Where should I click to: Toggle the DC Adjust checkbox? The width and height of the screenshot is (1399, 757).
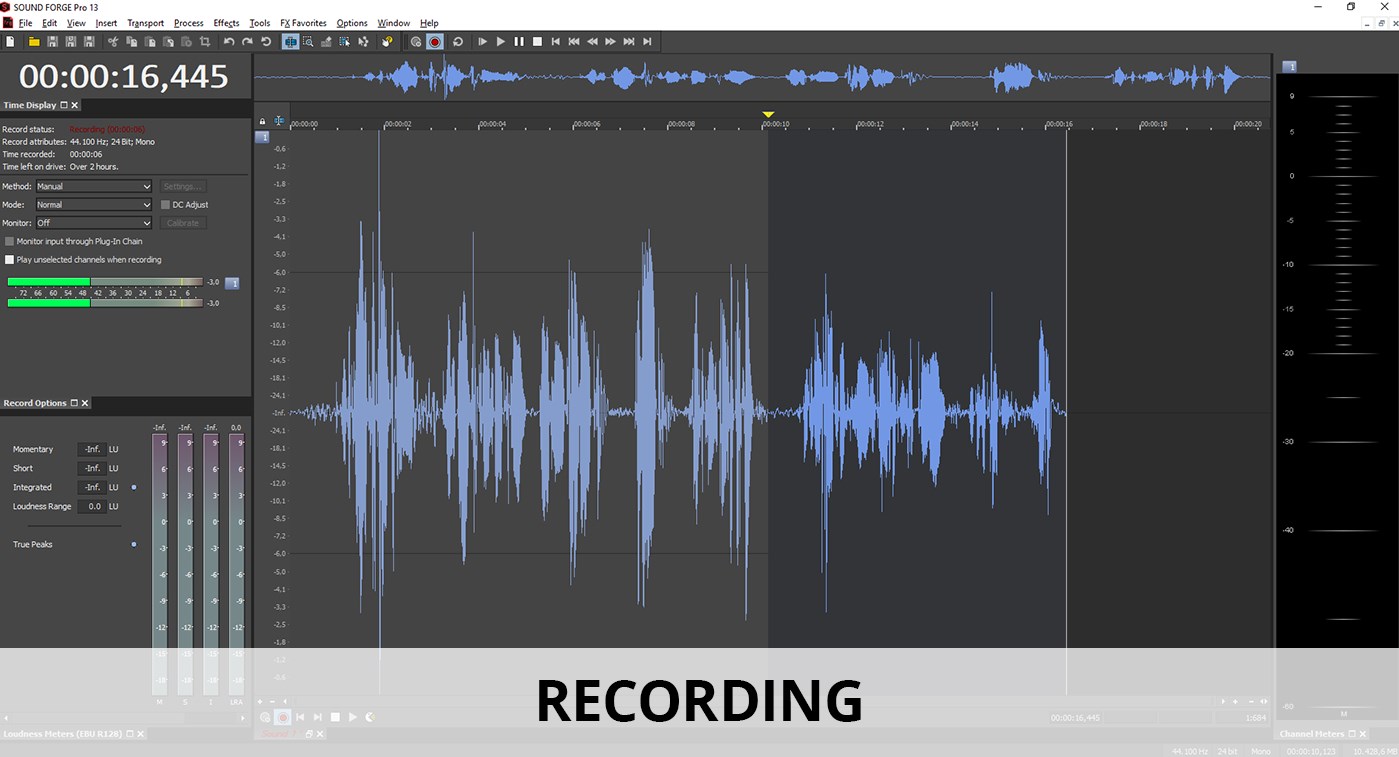(165, 205)
